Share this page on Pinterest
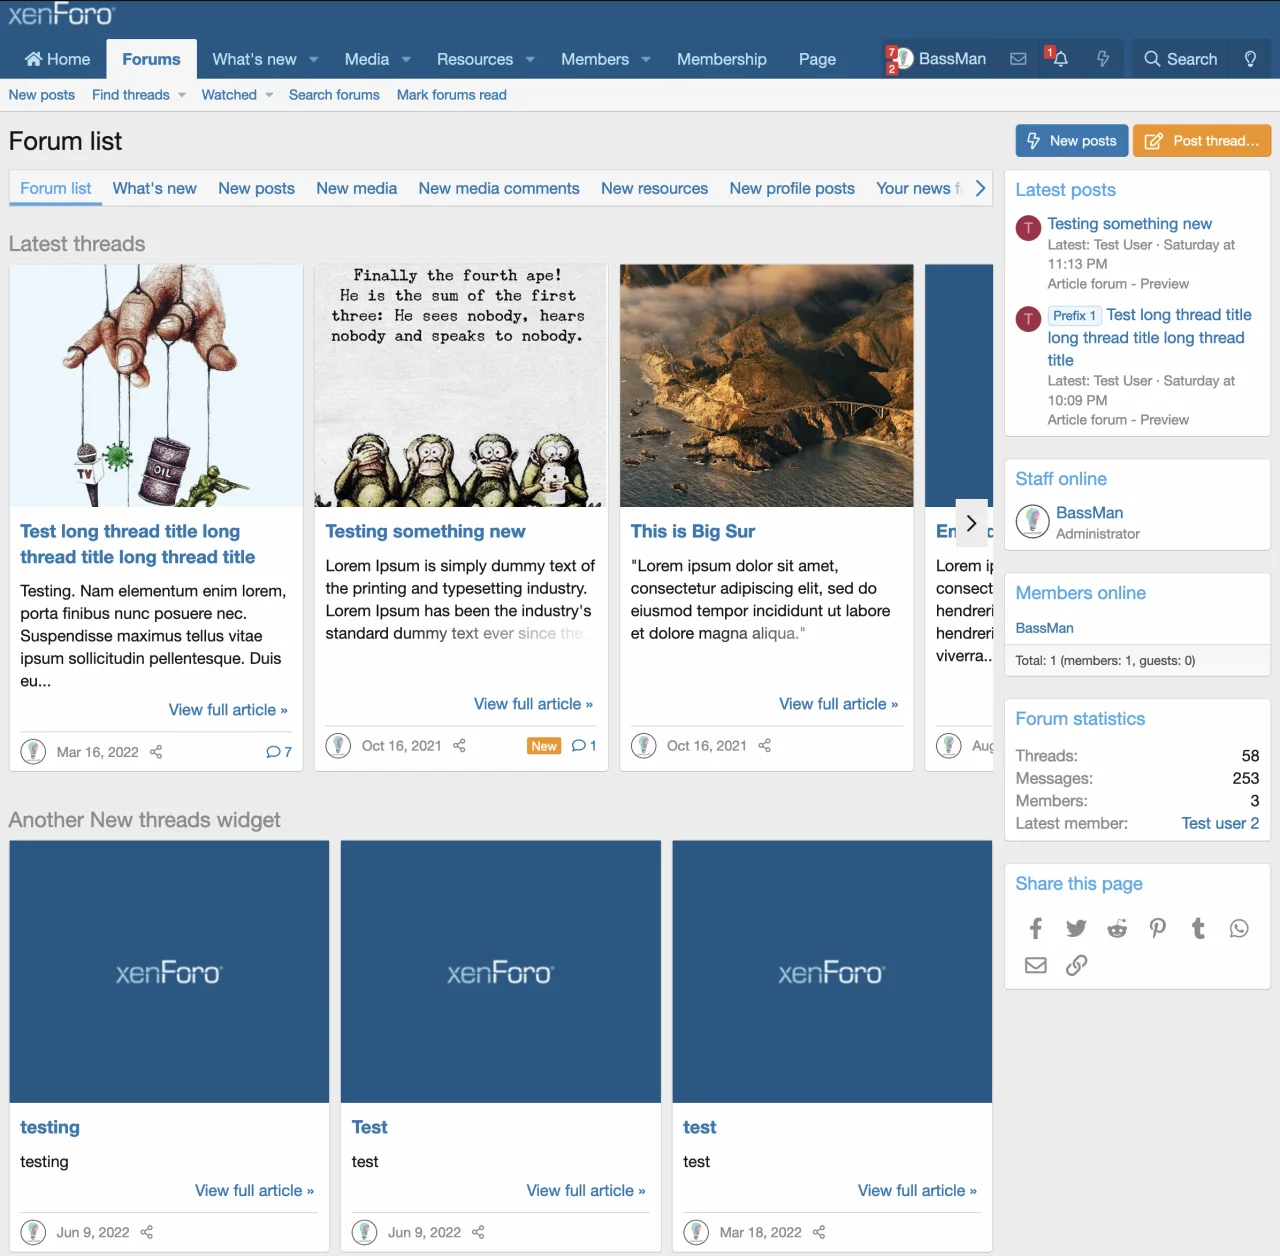 pyautogui.click(x=1158, y=929)
